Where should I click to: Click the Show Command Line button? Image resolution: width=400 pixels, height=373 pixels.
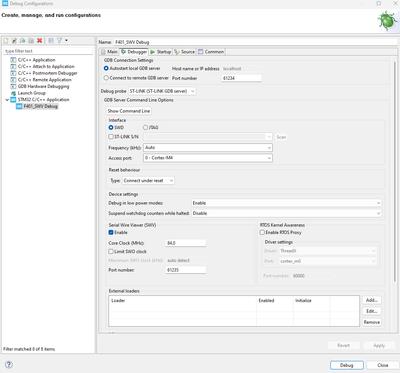tap(129, 111)
